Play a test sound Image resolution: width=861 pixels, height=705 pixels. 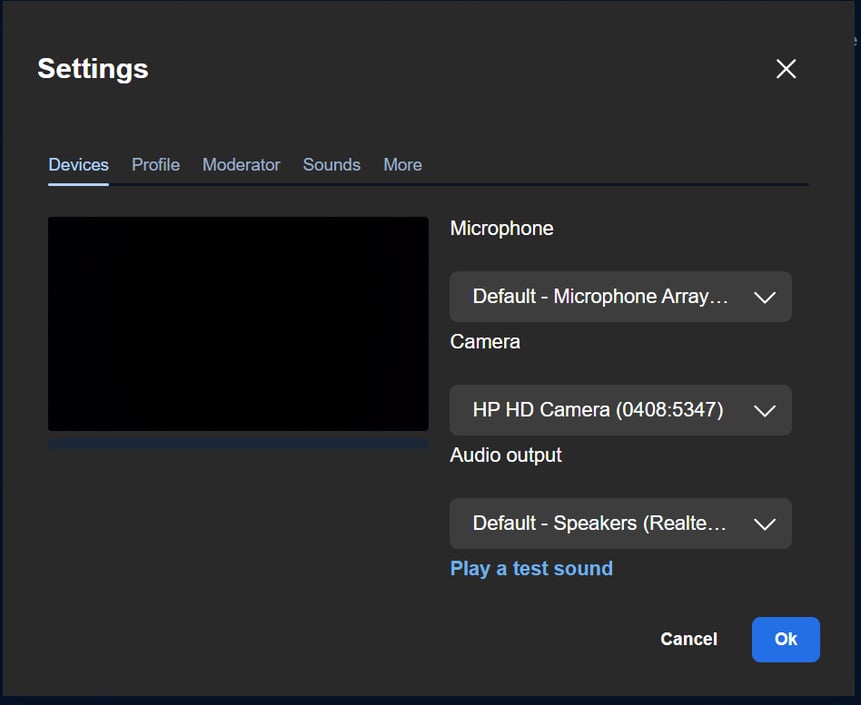pos(531,569)
